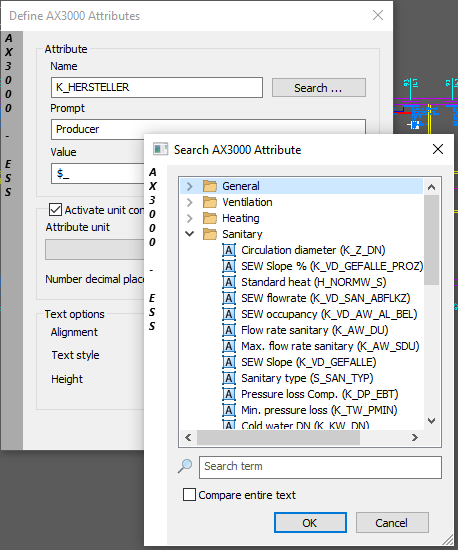Click the Search ... button
This screenshot has width=458, height=550.
point(319,88)
